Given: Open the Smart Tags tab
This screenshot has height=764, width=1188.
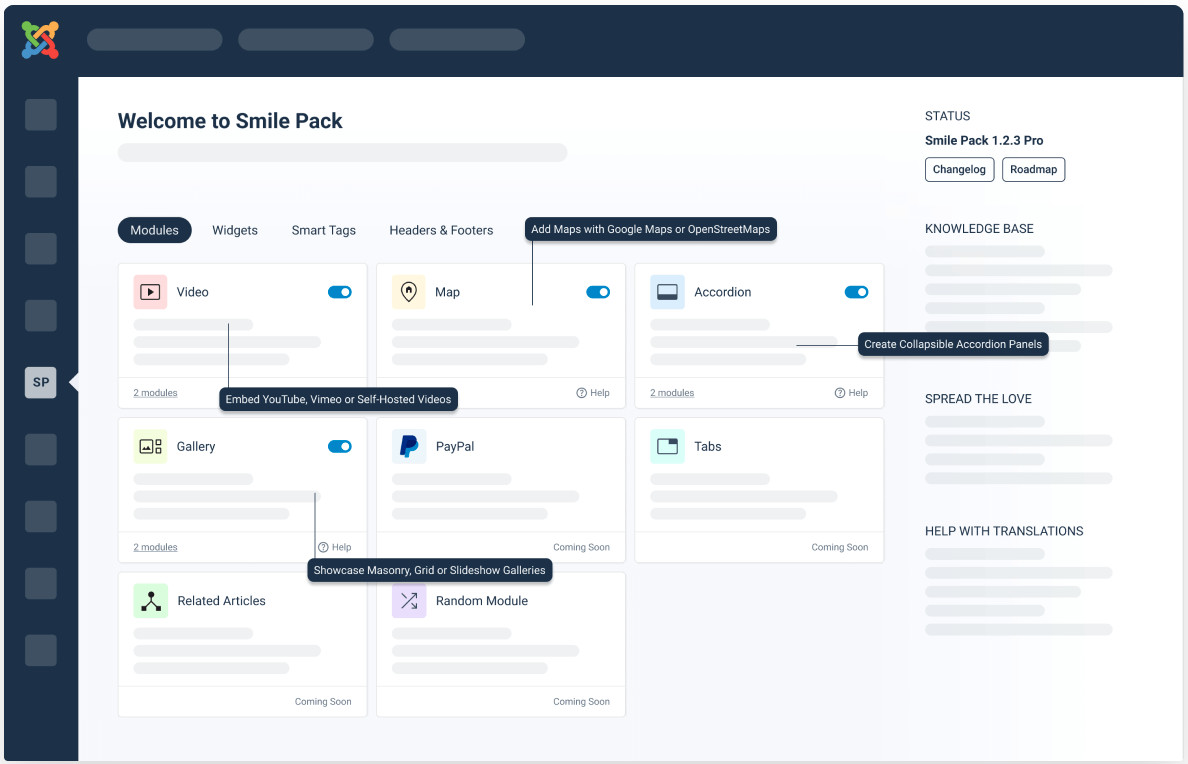Looking at the screenshot, I should click(x=323, y=230).
